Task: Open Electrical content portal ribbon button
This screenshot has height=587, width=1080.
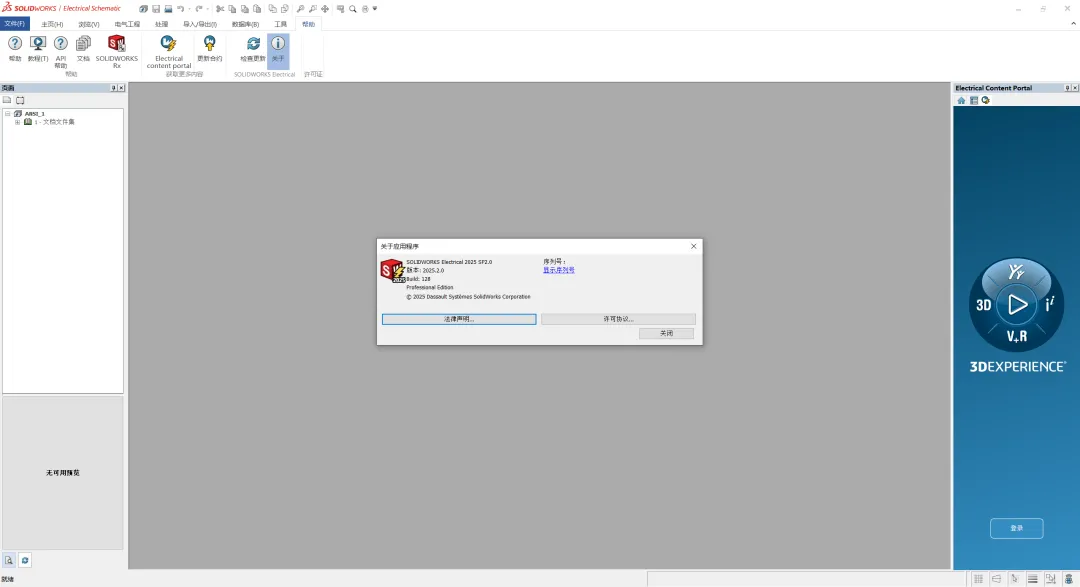Action: click(x=169, y=52)
